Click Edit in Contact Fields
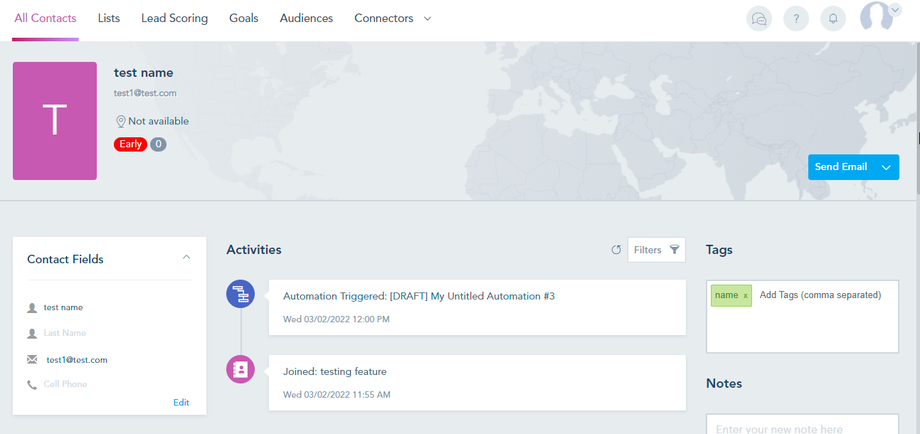Image resolution: width=920 pixels, height=434 pixels. point(181,402)
